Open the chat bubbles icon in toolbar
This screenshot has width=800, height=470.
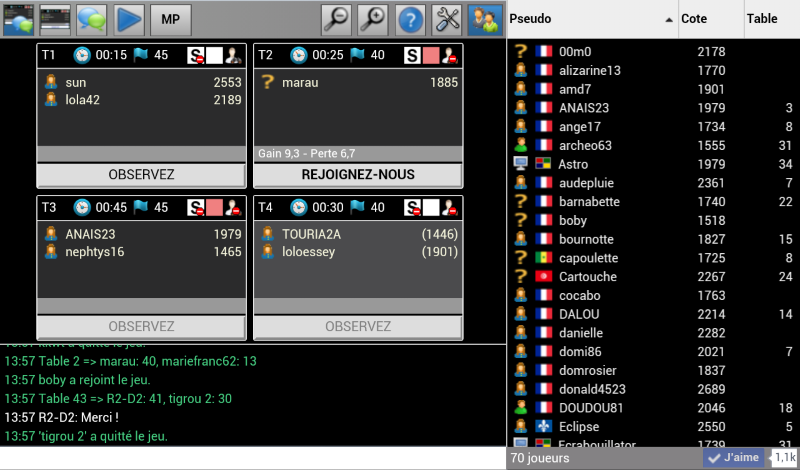click(92, 19)
